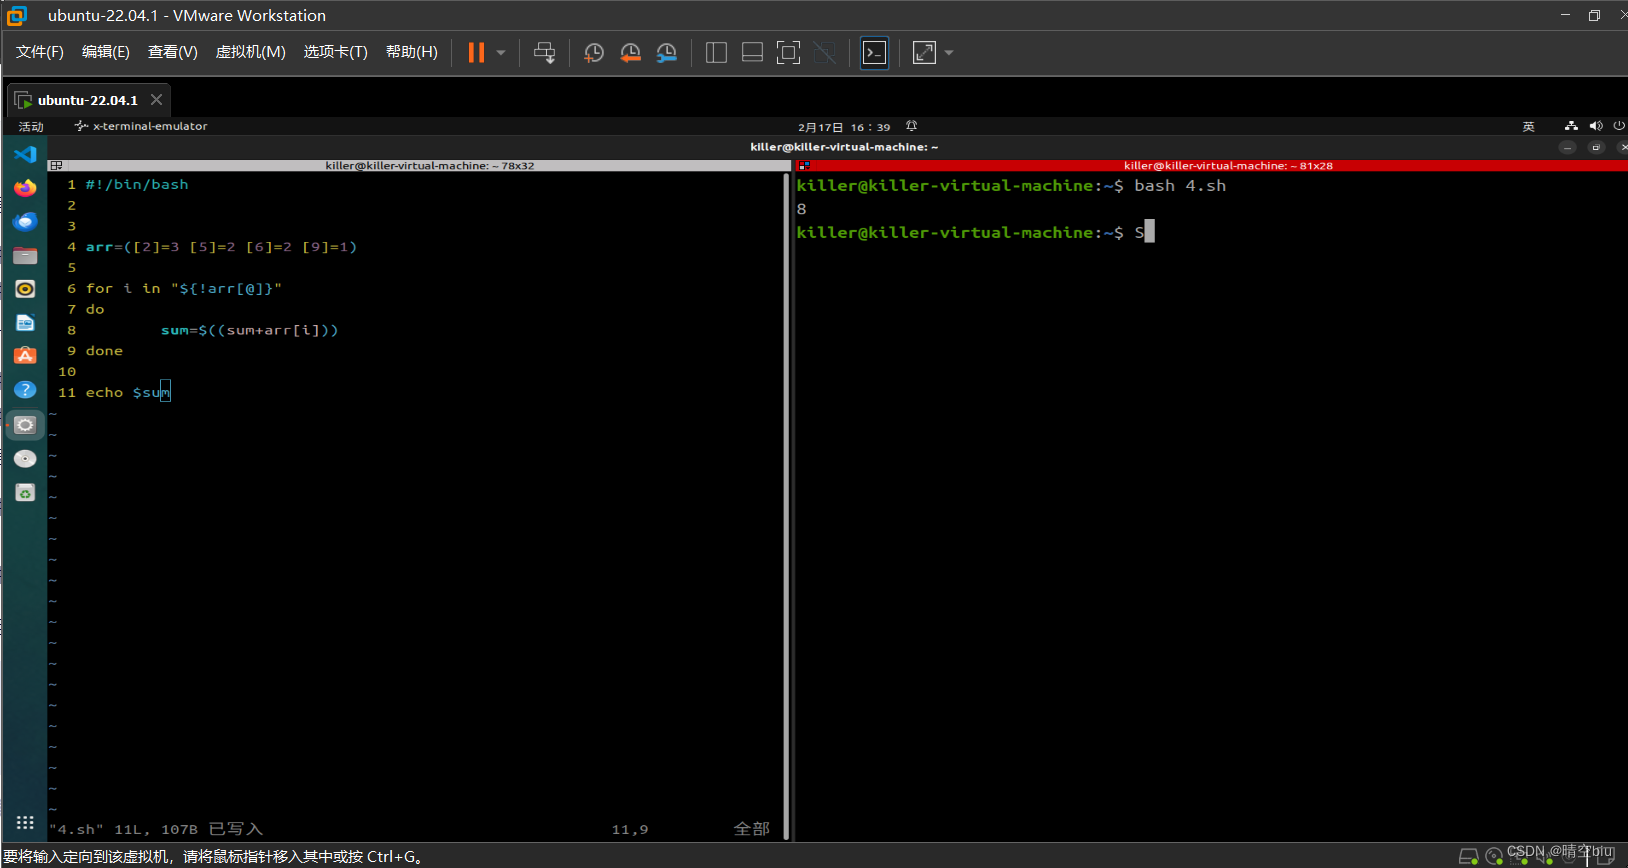Click the left pane vertical scrollbar
This screenshot has height=868, width=1628.
pos(787,505)
